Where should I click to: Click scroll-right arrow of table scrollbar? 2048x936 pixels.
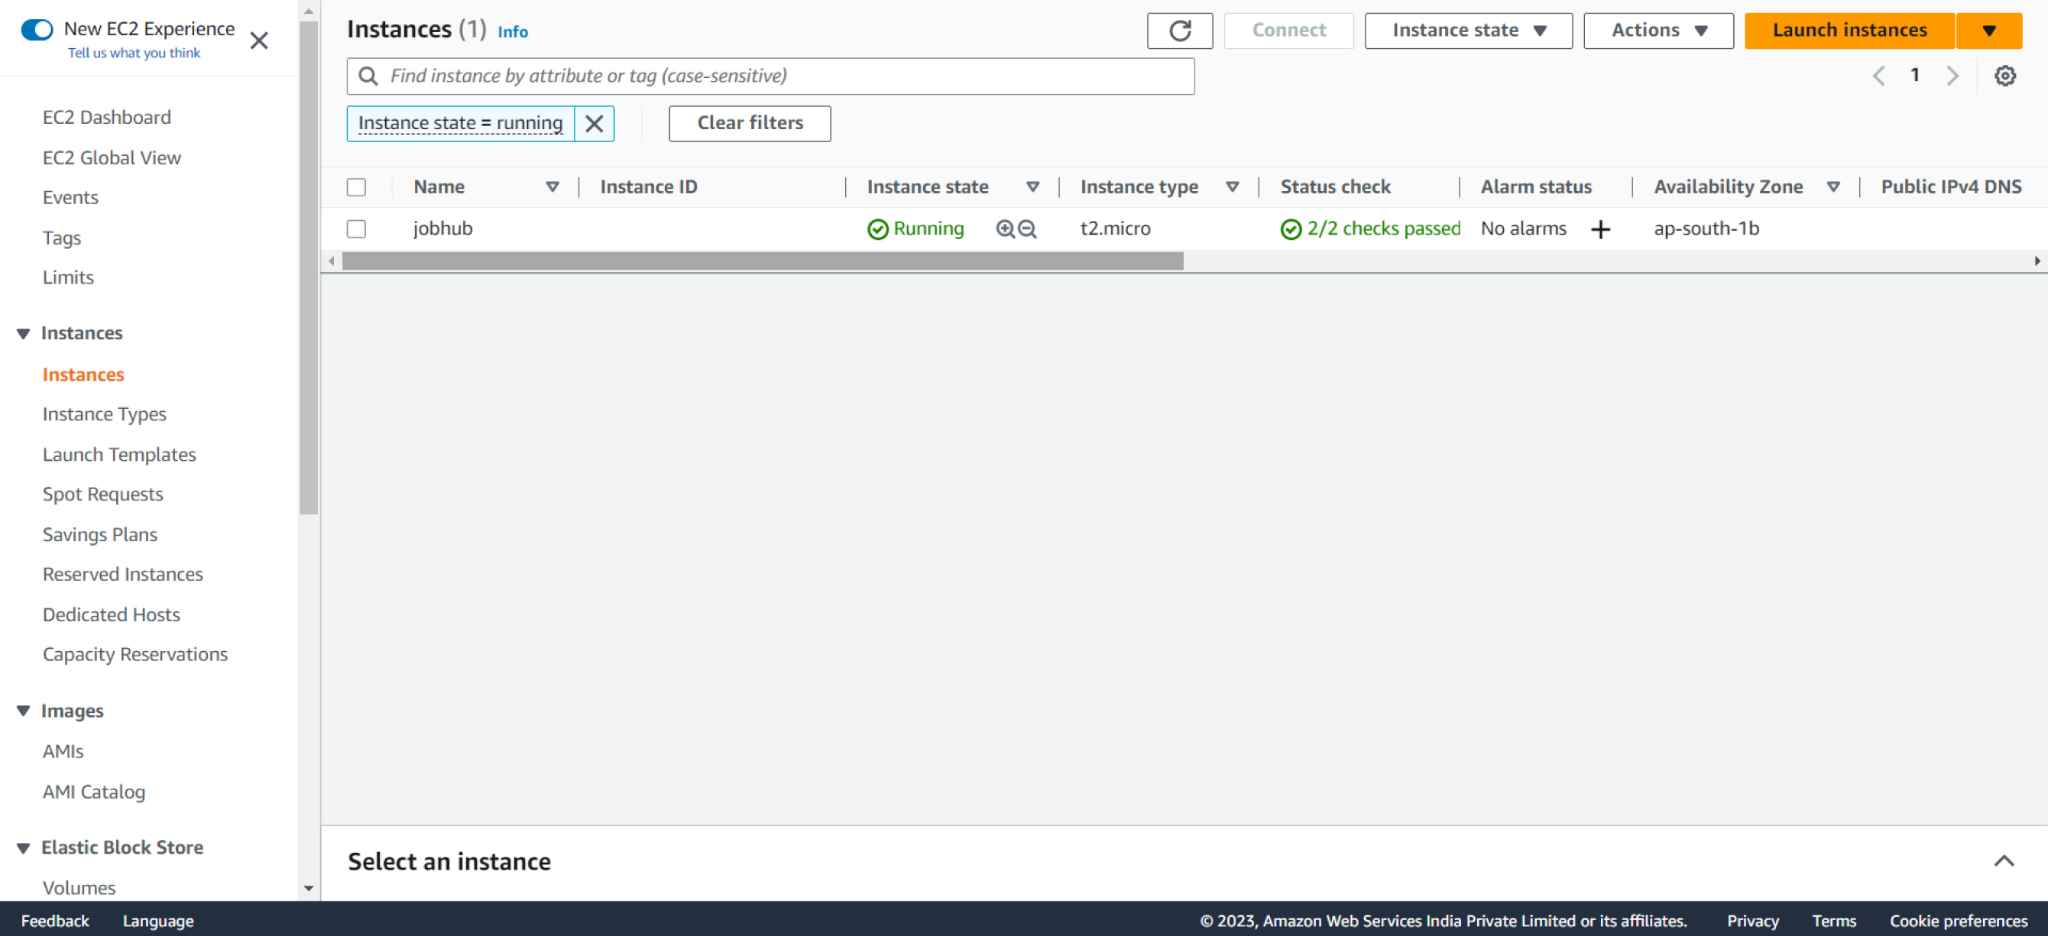coord(2037,261)
